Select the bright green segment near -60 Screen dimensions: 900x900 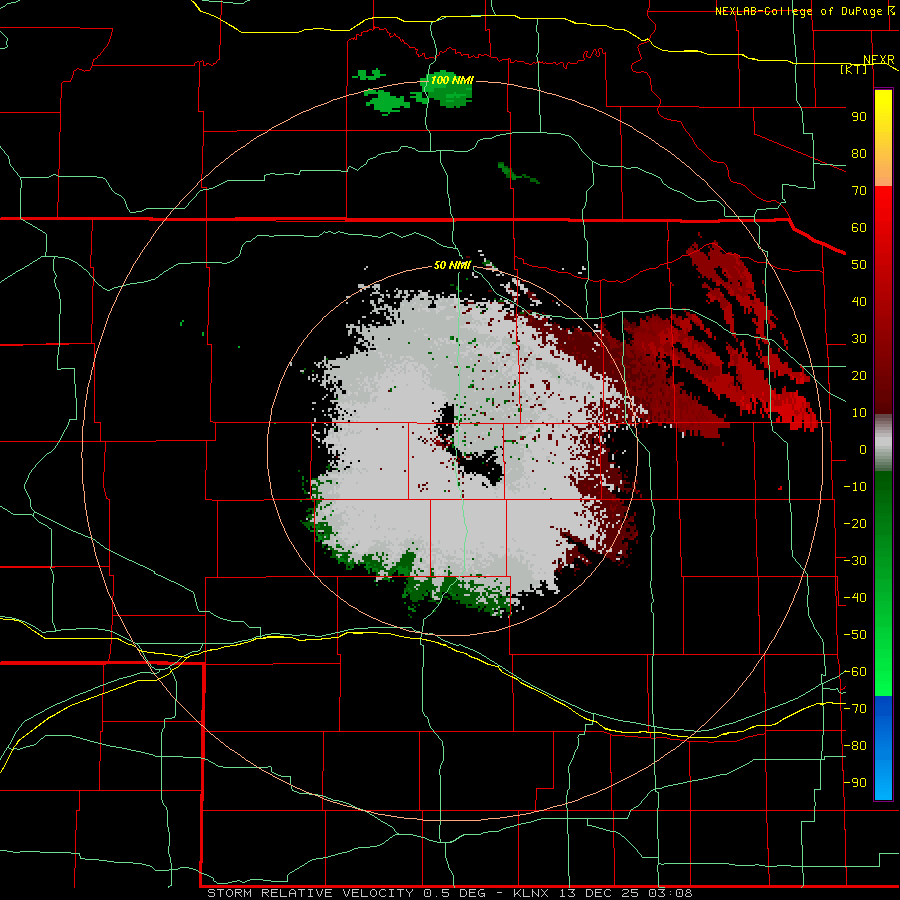click(883, 672)
